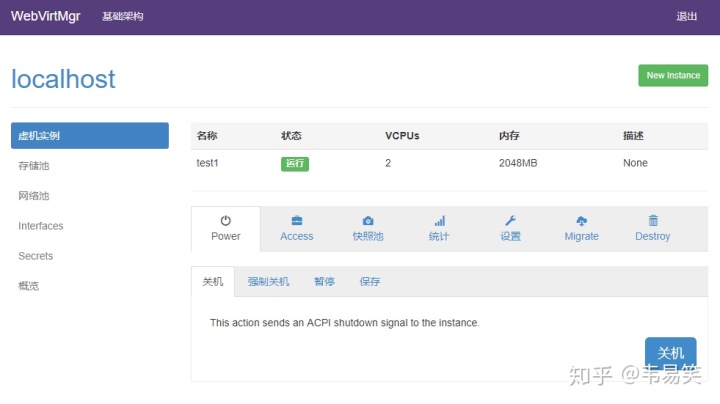Open the Power tab label
Viewport: 720px width, 404px height.
(225, 236)
